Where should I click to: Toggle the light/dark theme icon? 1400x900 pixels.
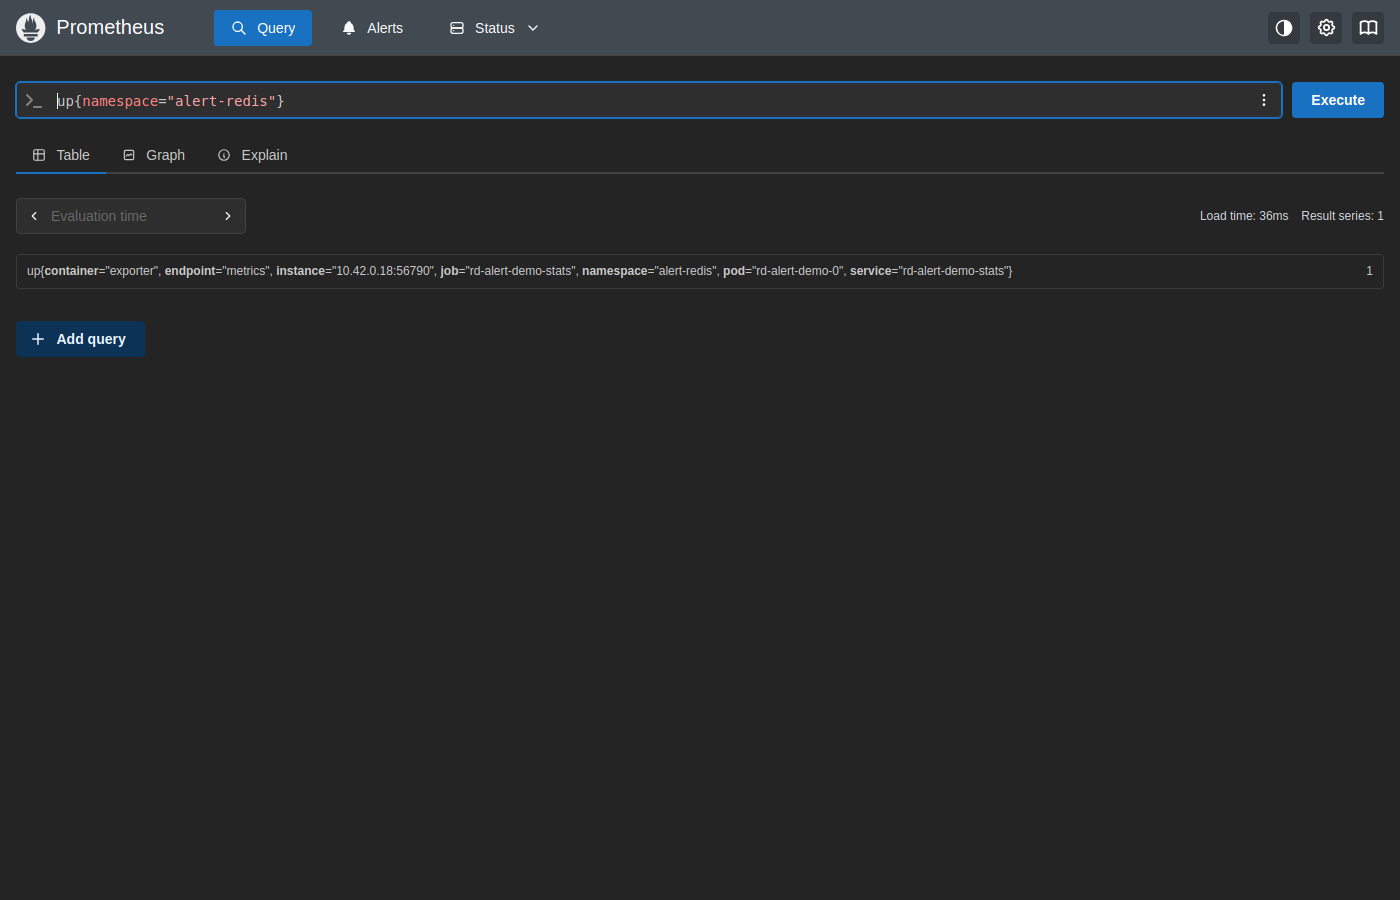tap(1284, 28)
